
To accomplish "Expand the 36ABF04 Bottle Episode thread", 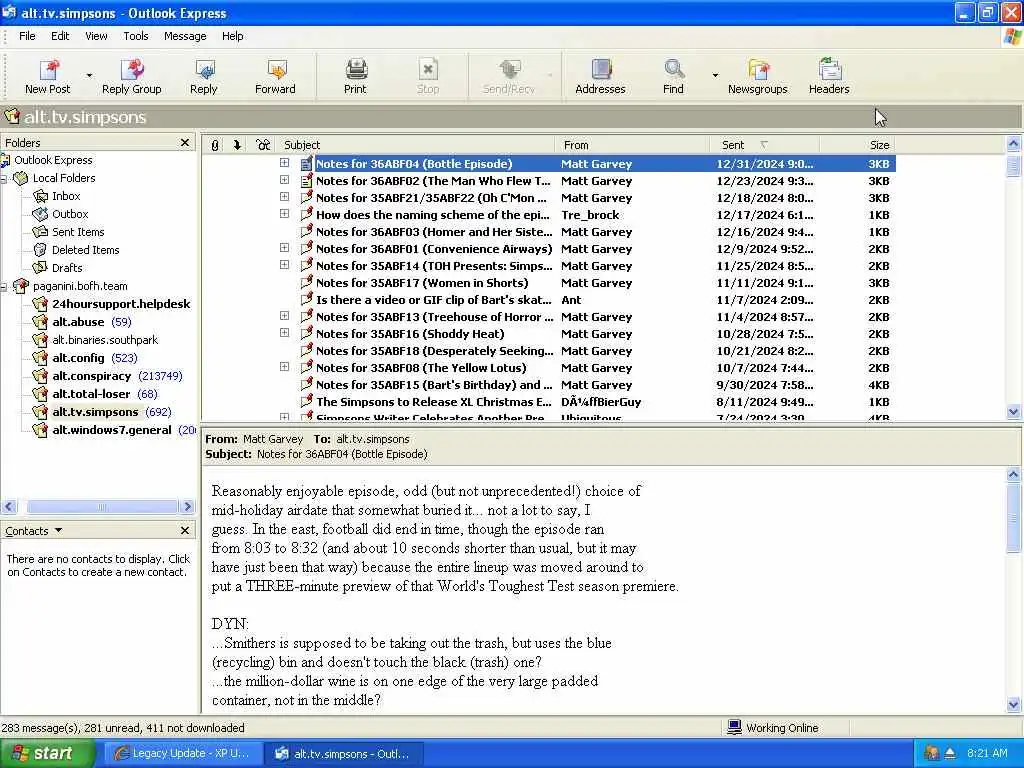I will [x=284, y=163].
